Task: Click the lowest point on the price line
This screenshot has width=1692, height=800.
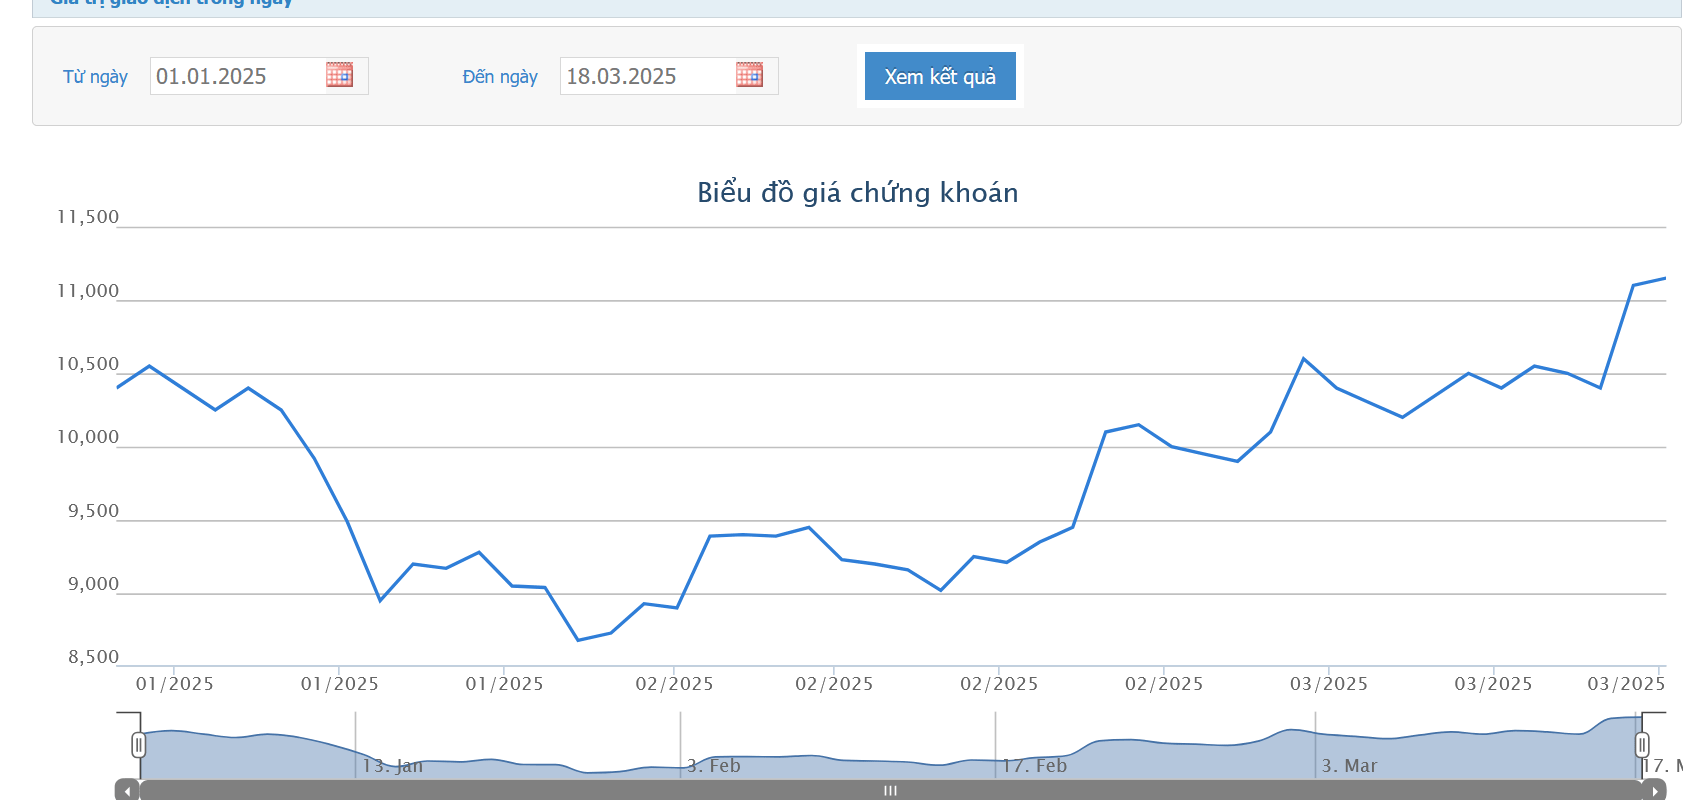Action: (x=578, y=640)
